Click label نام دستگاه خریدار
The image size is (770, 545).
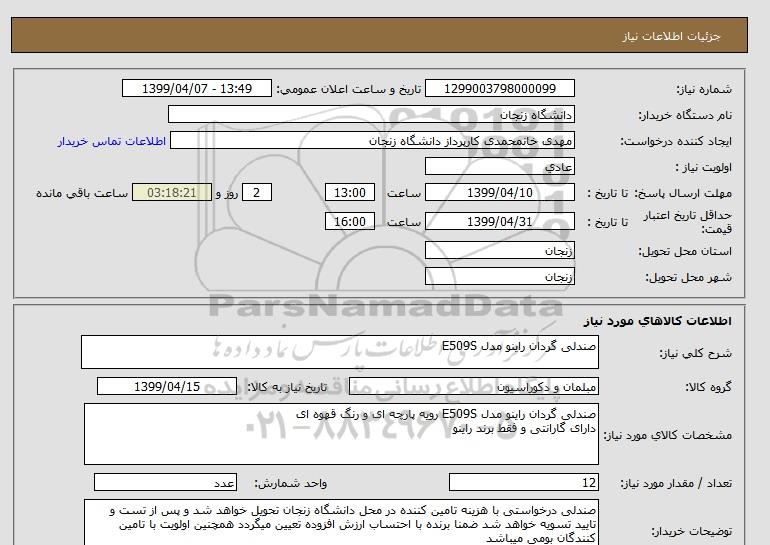pyautogui.click(x=685, y=115)
